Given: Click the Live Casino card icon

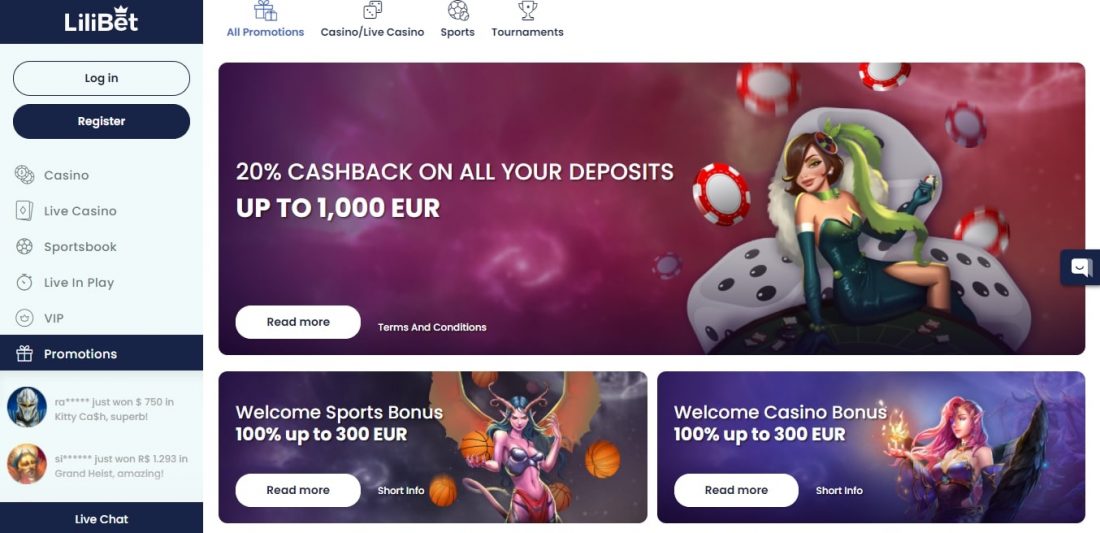Looking at the screenshot, I should (25, 210).
